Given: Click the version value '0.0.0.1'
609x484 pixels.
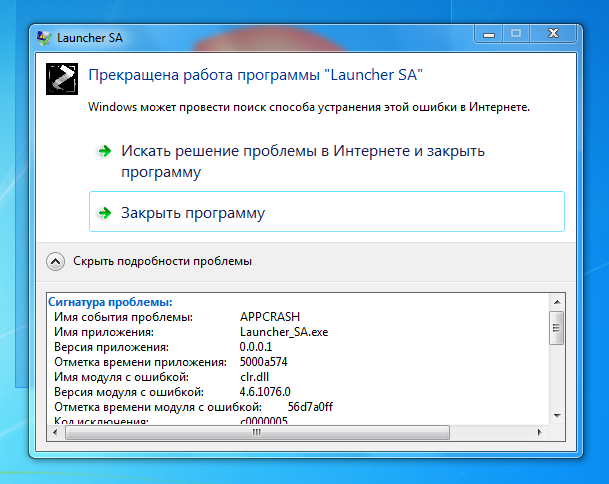Looking at the screenshot, I should (x=256, y=346).
